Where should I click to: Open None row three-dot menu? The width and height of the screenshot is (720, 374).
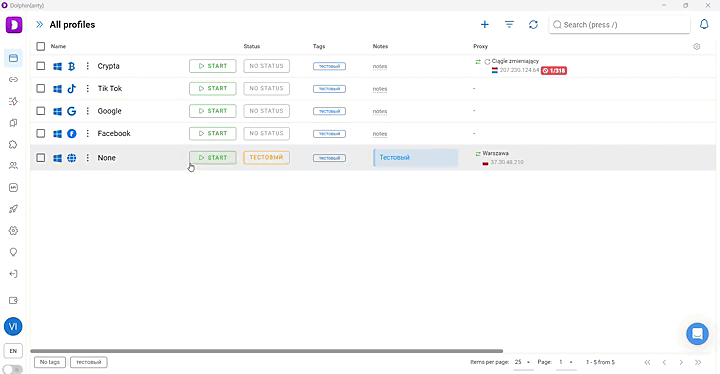tap(87, 158)
